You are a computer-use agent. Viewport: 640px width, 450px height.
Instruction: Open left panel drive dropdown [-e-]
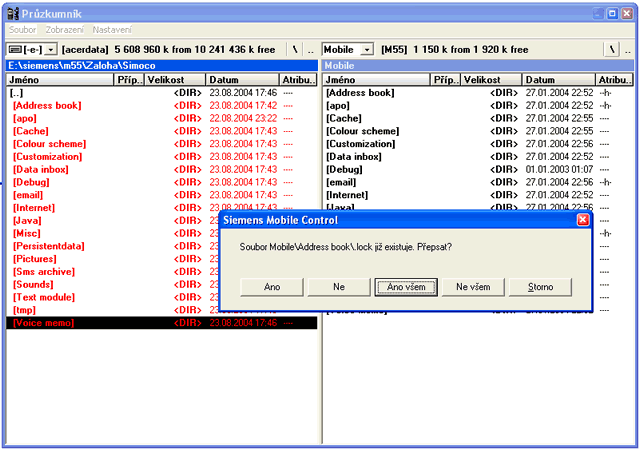point(51,49)
